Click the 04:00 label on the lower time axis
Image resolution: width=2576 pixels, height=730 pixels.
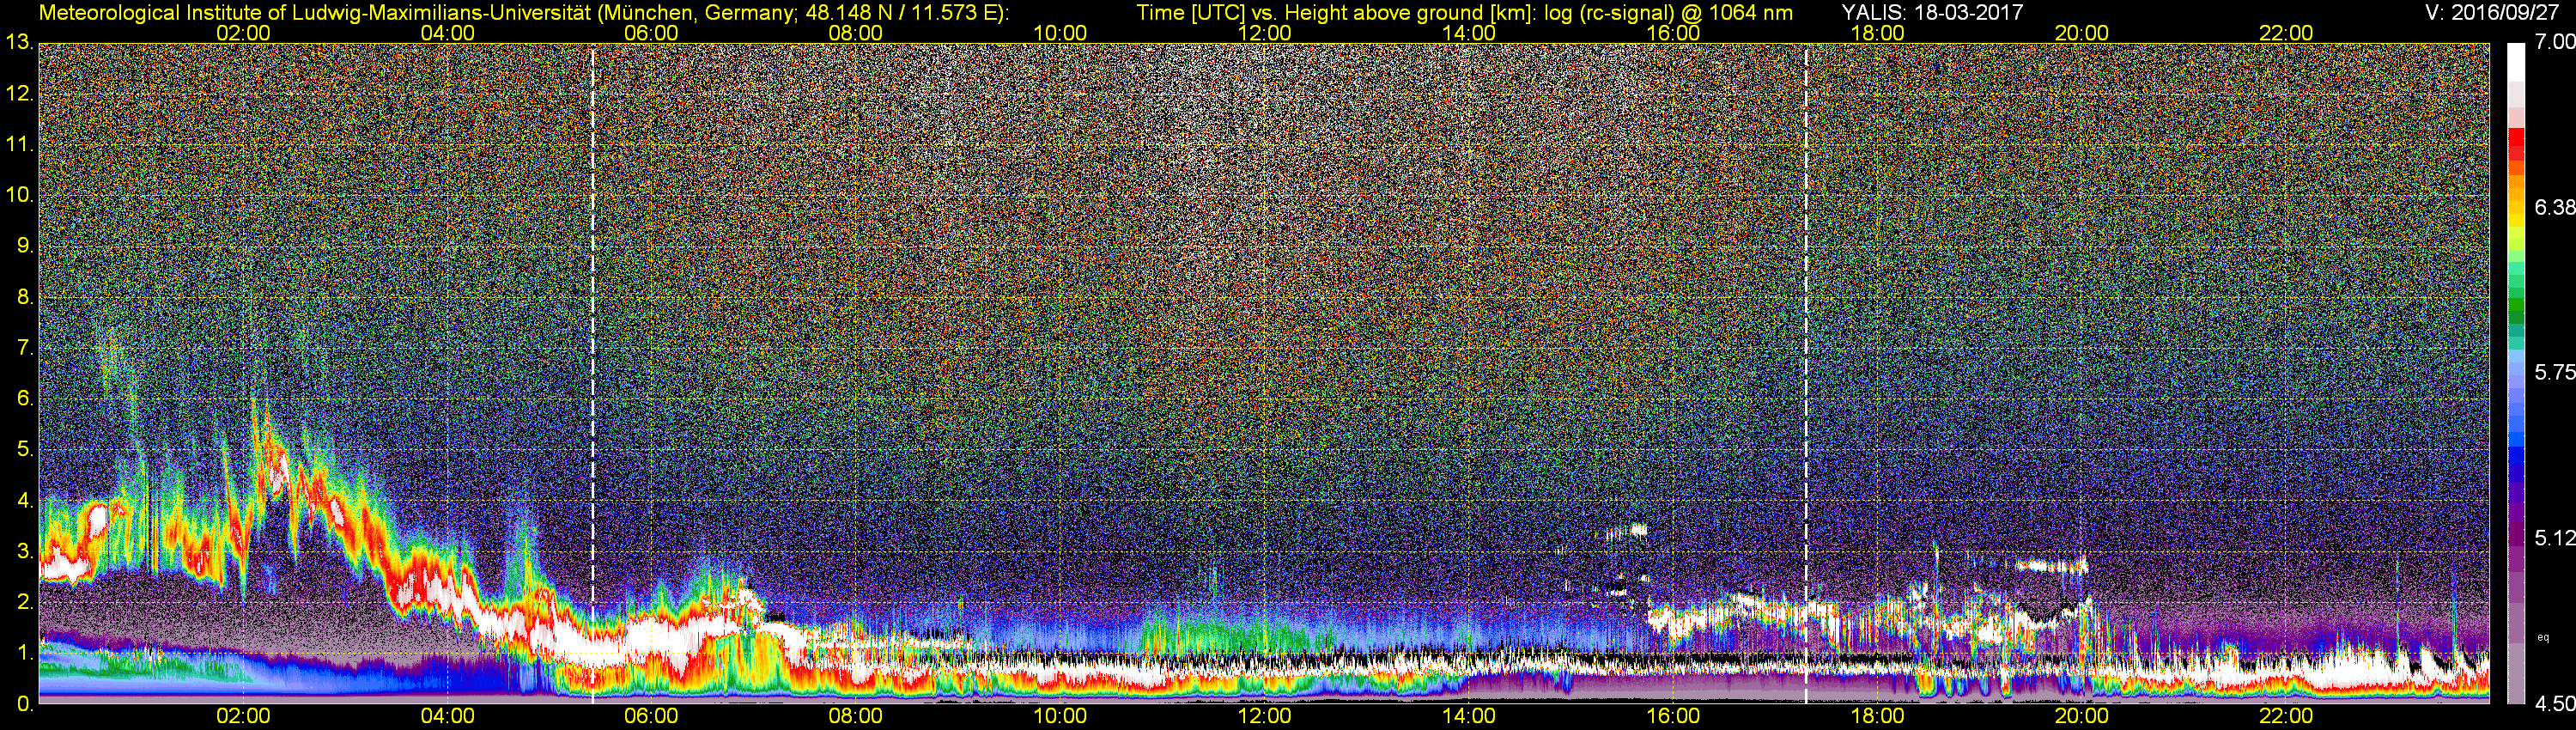tap(447, 716)
